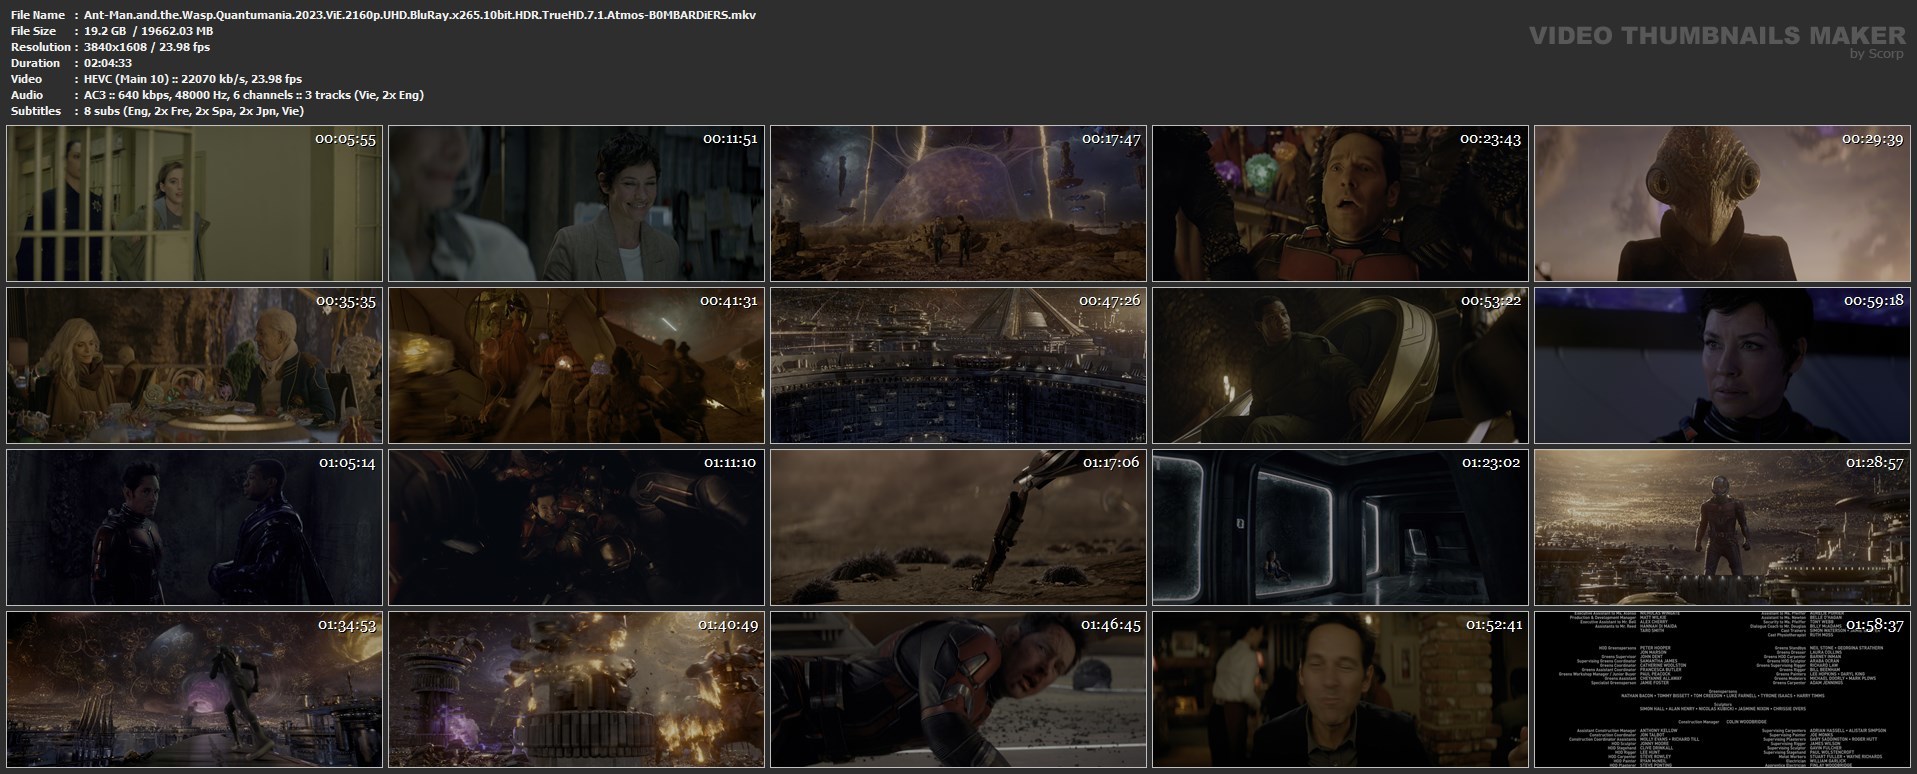Select the thumbnail at 01:05:14
The width and height of the screenshot is (1917, 774).
194,527
